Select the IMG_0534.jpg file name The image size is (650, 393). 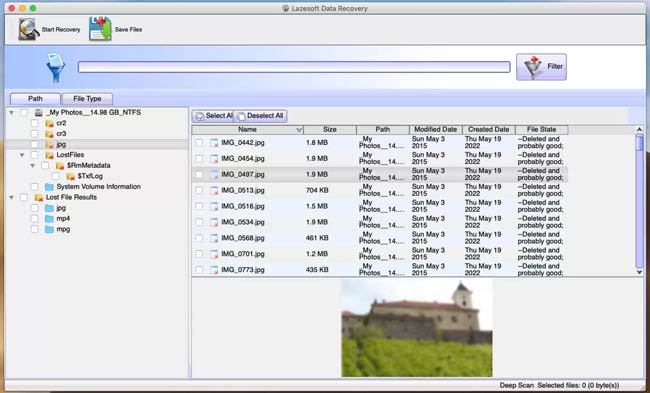pos(243,222)
